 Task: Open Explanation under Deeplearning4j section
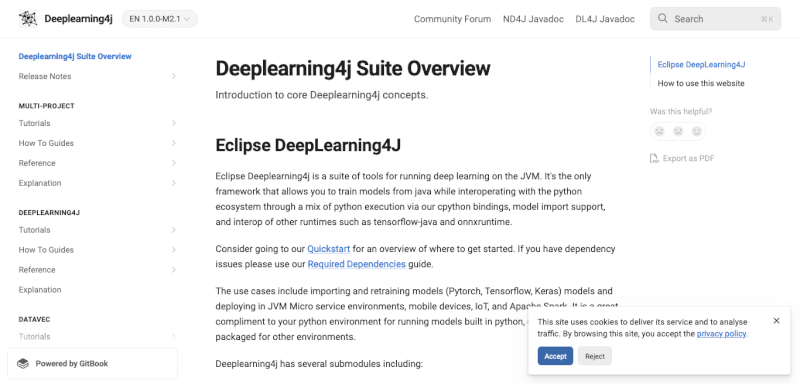click(x=40, y=290)
